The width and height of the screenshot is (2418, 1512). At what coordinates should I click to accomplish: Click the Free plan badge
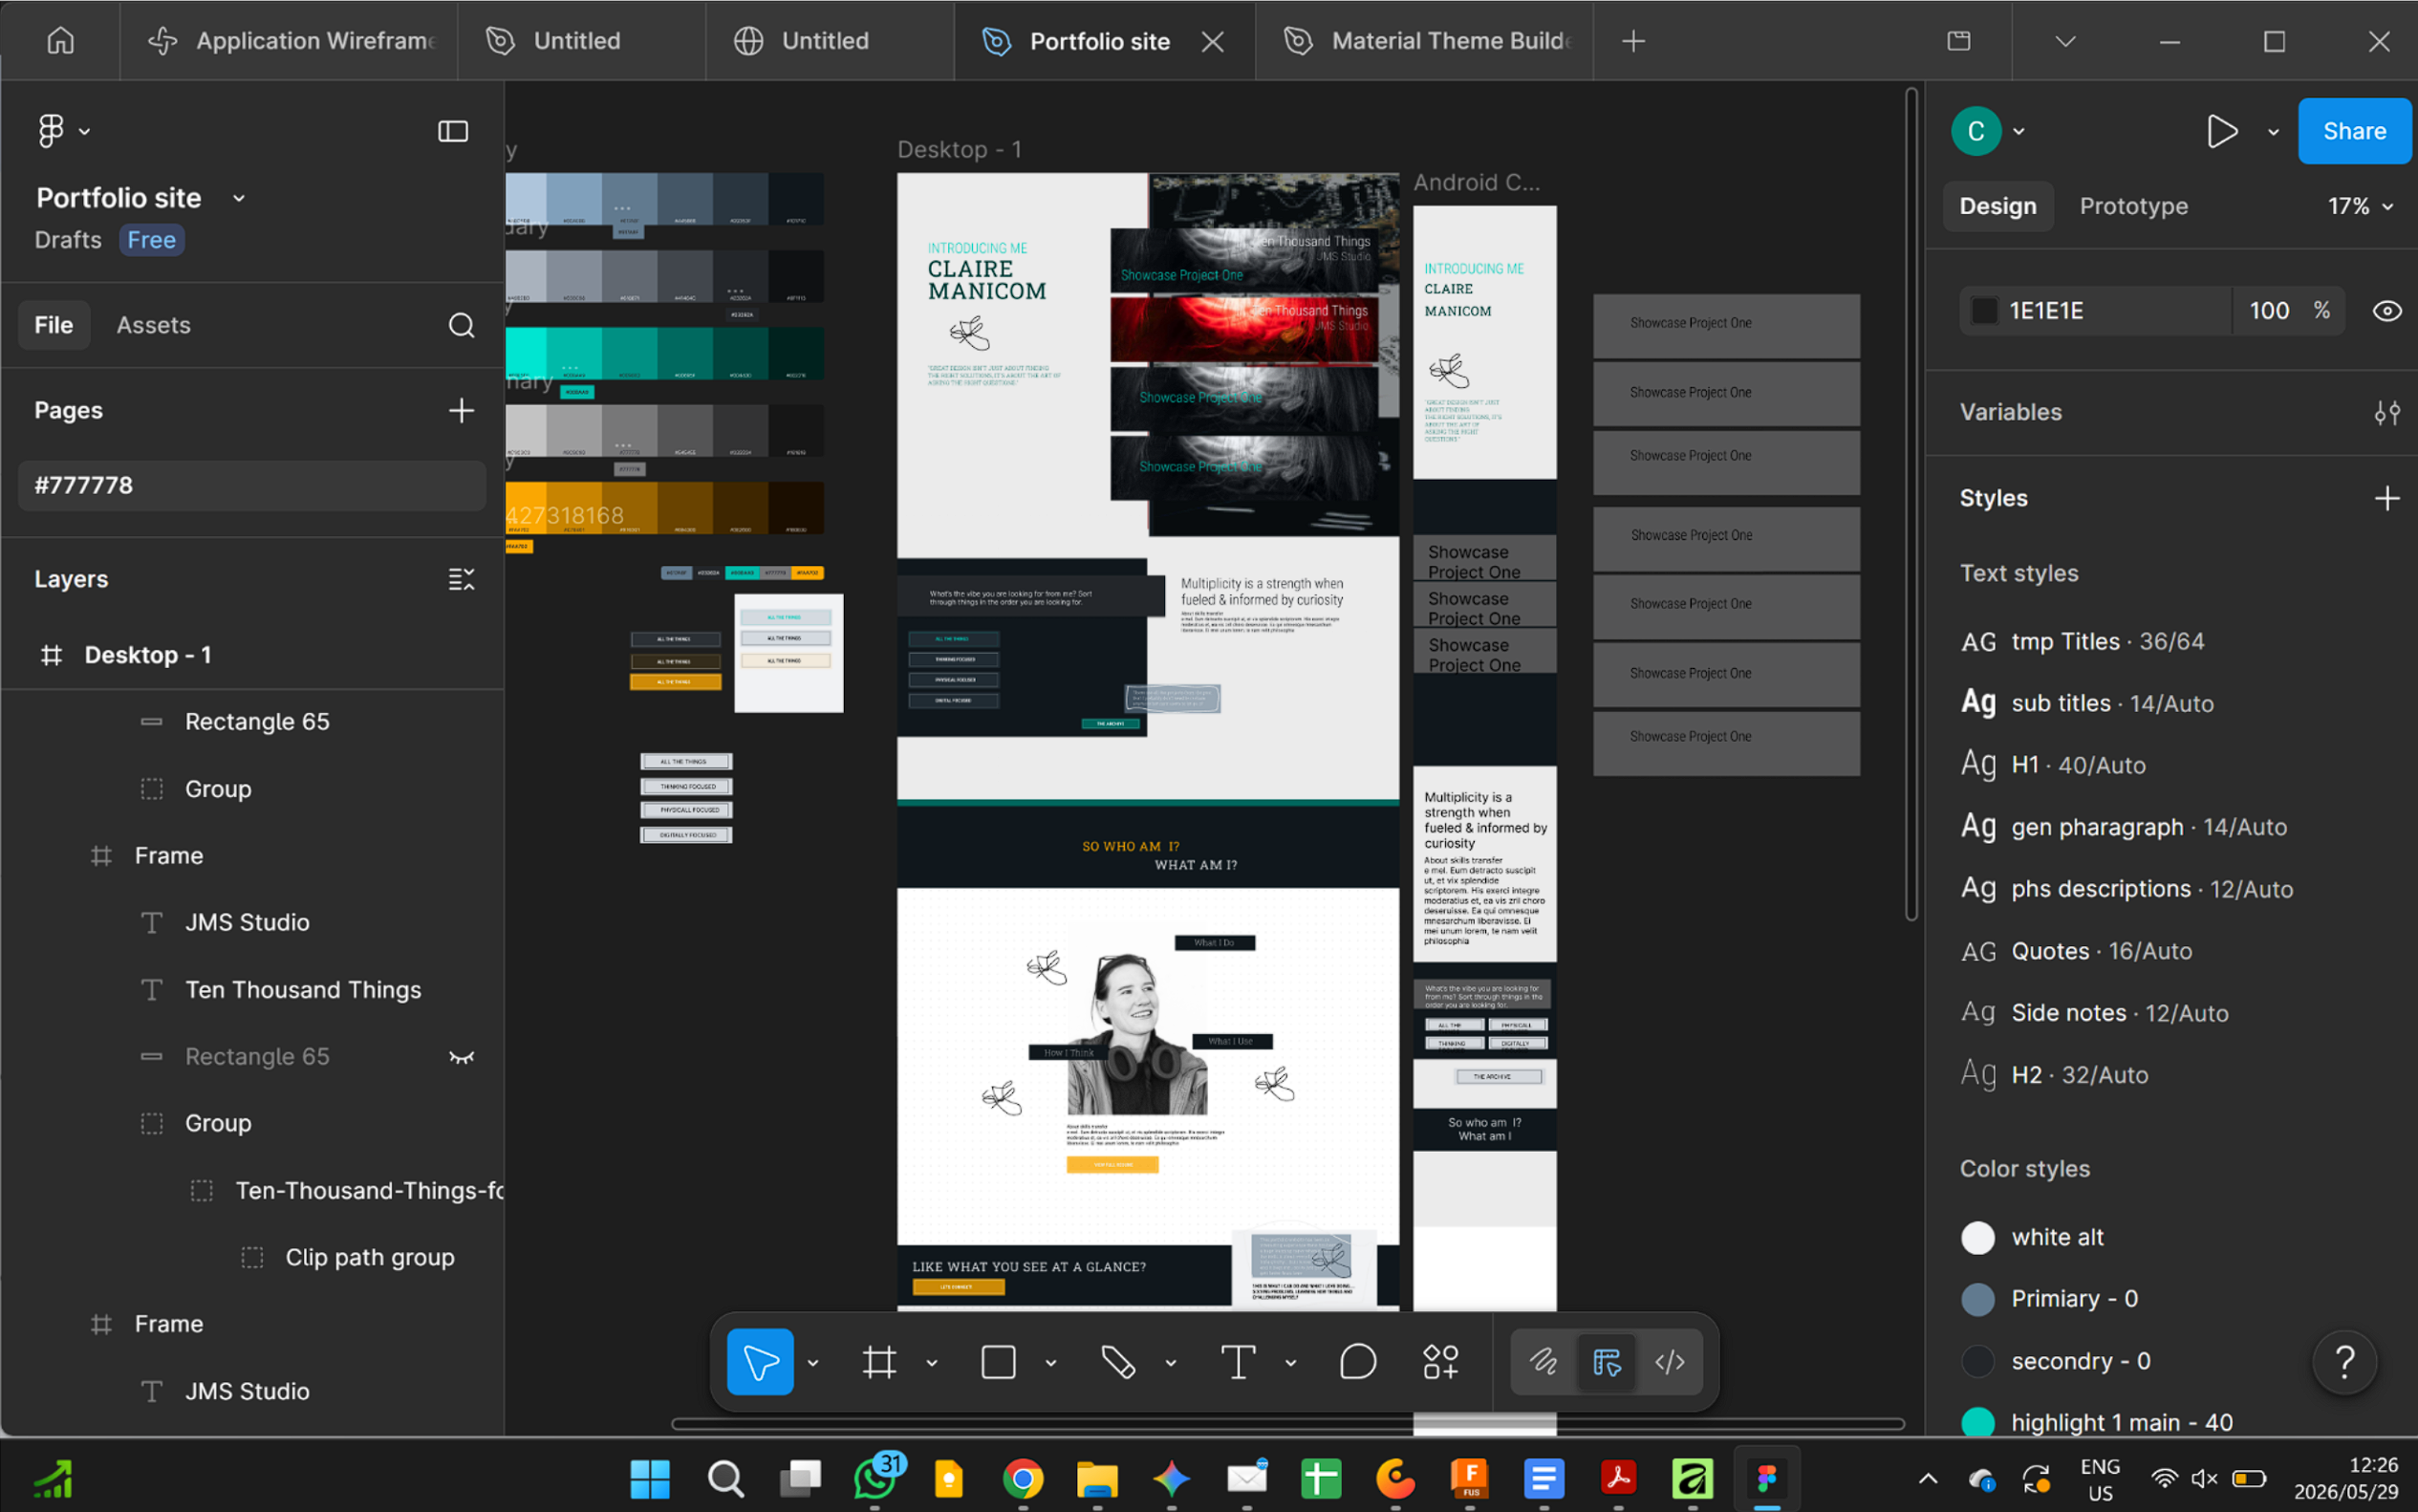pos(151,240)
